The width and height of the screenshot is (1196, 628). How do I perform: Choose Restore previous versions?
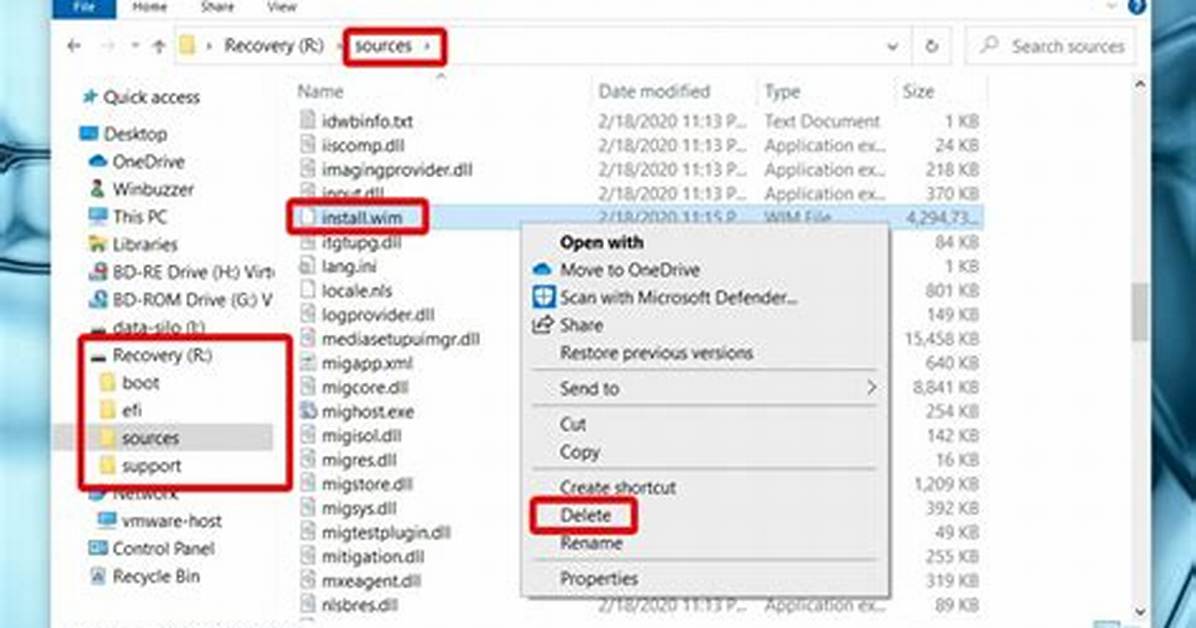click(656, 353)
